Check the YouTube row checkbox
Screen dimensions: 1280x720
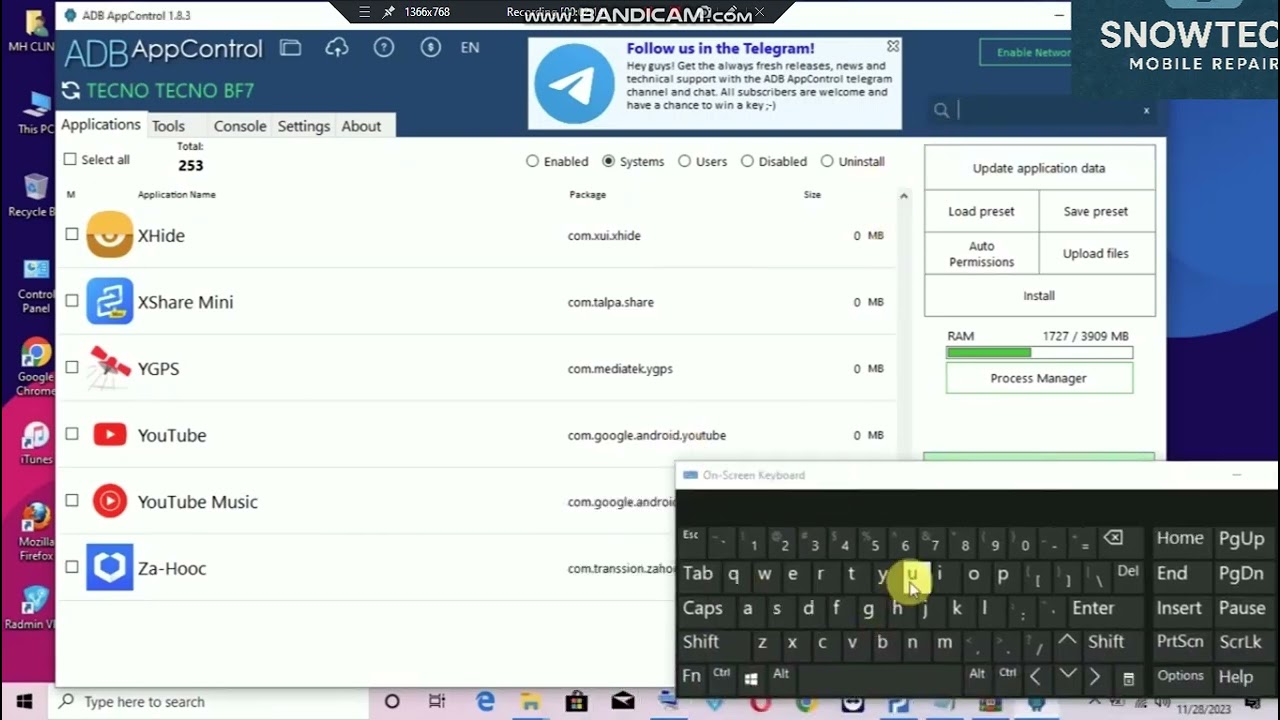(x=72, y=434)
